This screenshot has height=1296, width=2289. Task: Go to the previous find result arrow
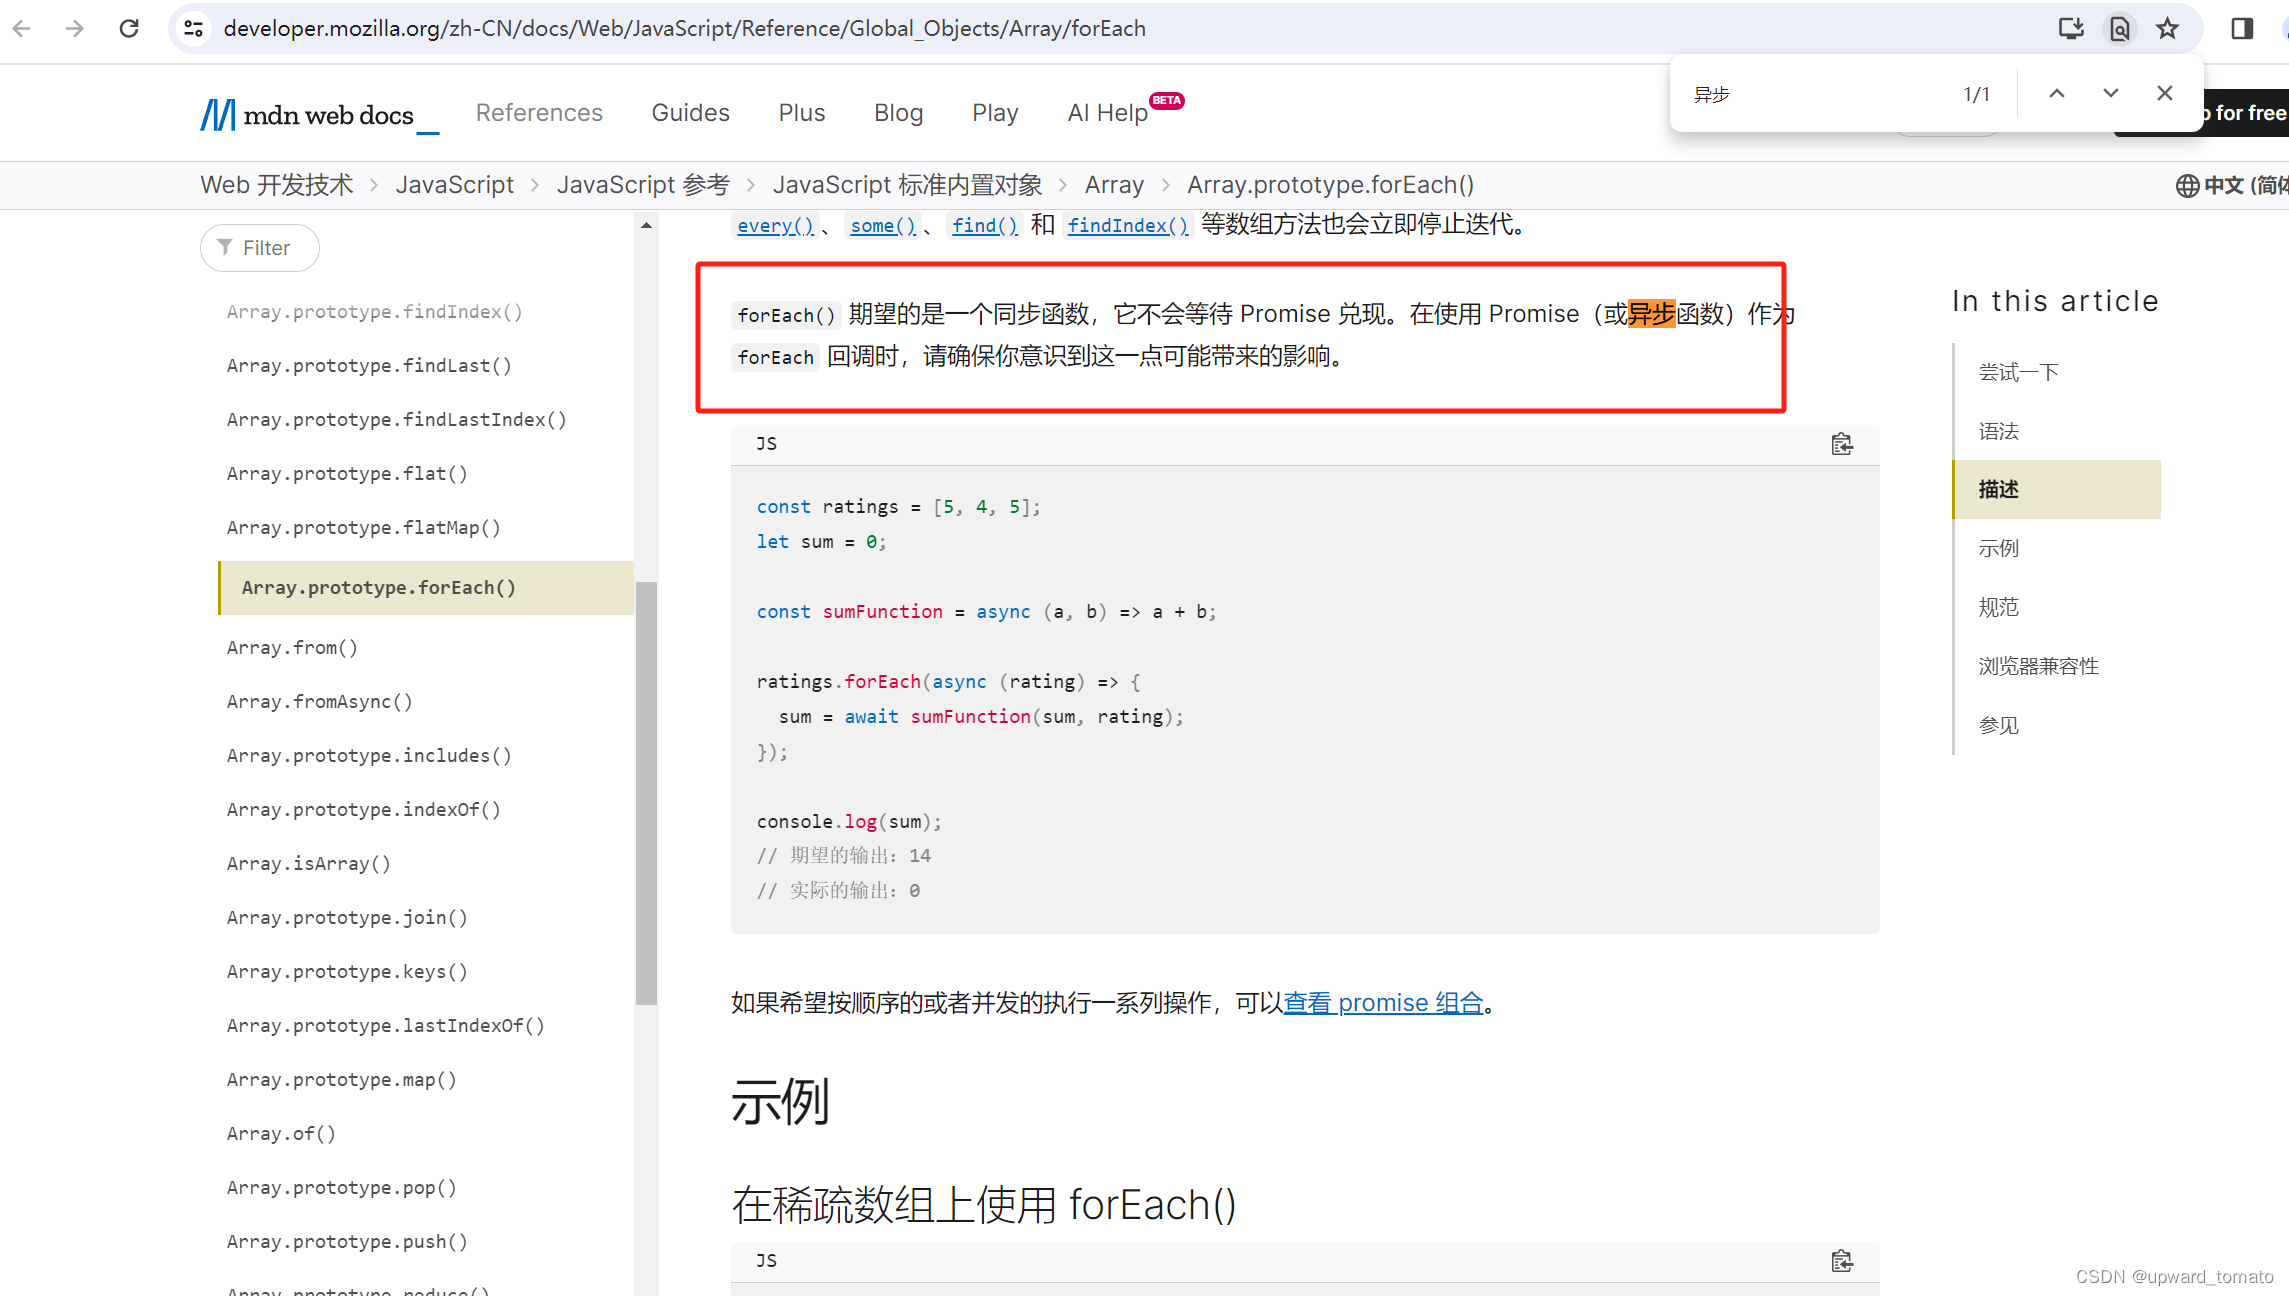2056,93
